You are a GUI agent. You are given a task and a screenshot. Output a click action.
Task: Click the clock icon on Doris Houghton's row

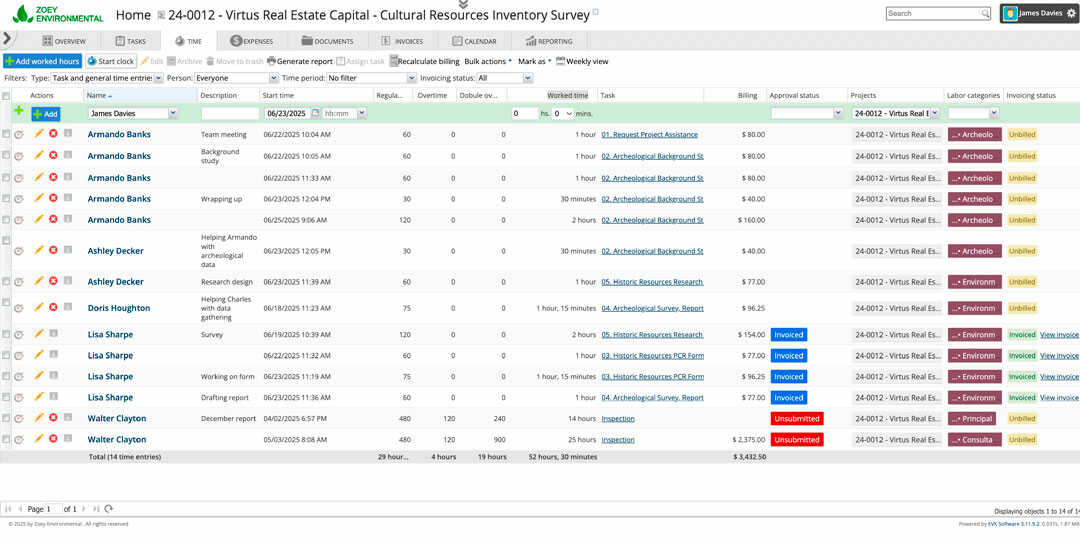(x=19, y=308)
